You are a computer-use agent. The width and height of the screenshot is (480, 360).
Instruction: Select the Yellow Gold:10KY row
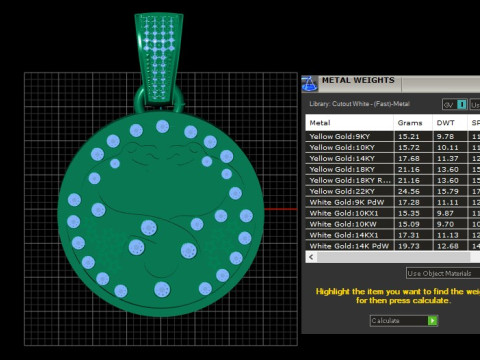click(x=393, y=147)
